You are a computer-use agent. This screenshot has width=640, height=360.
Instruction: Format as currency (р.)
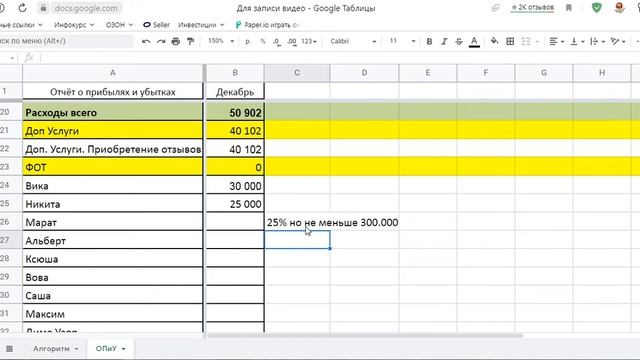[248, 41]
